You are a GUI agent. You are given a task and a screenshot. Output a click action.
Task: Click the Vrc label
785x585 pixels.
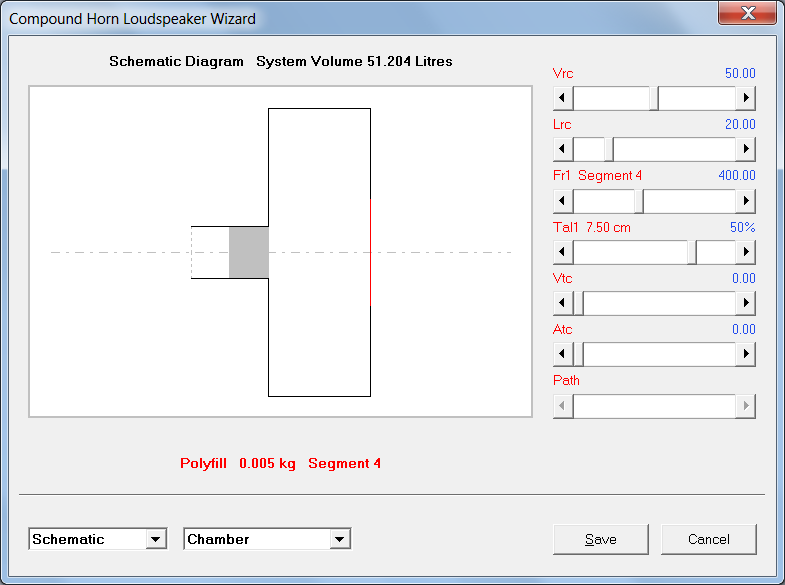(x=563, y=73)
